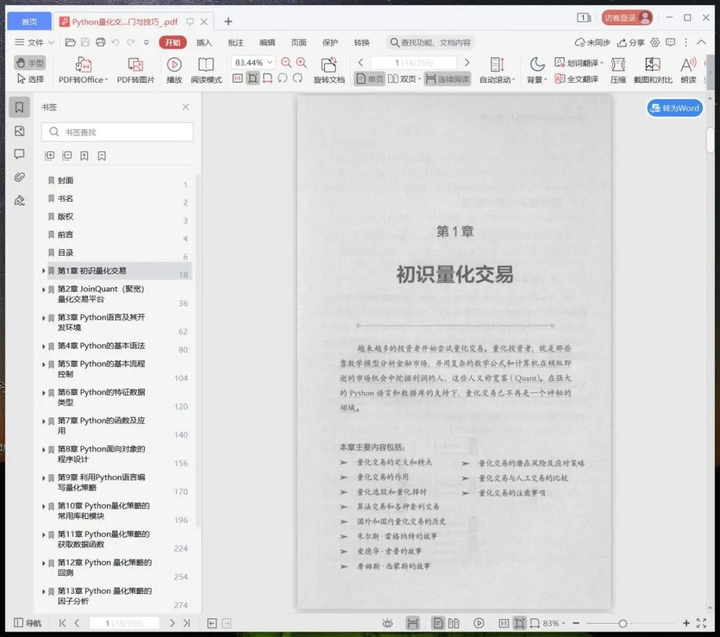Image resolution: width=720 pixels, height=637 pixels.
Task: Open the 开始 ribbon tab
Action: coord(173,42)
